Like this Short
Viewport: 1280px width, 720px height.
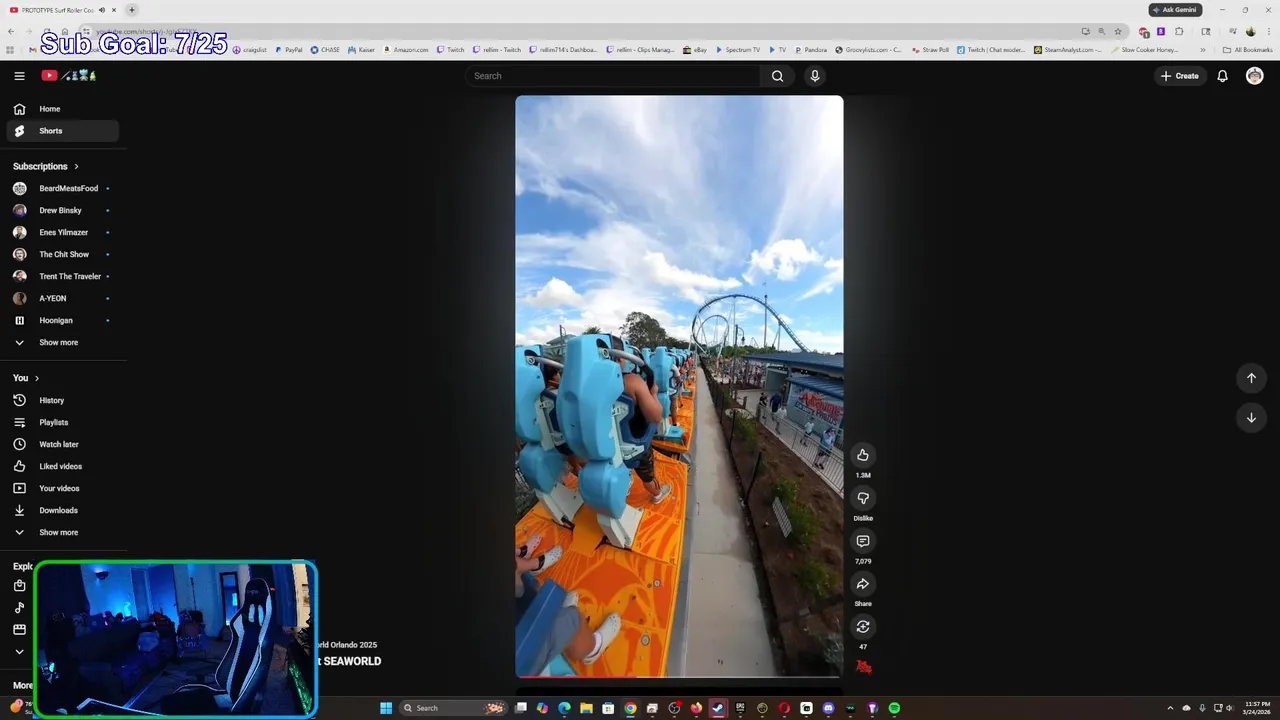point(863,455)
